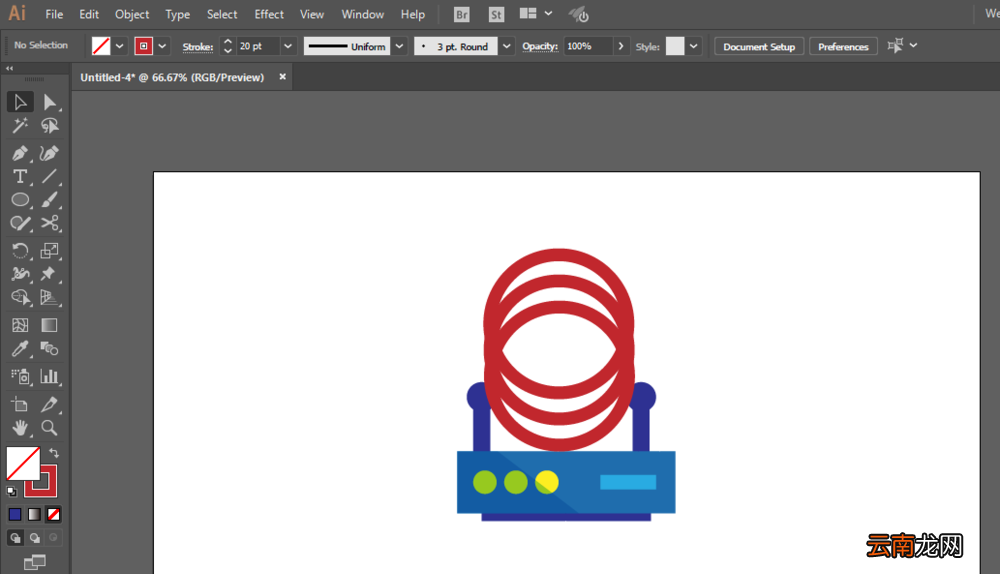Select the Blend tool

point(50,349)
